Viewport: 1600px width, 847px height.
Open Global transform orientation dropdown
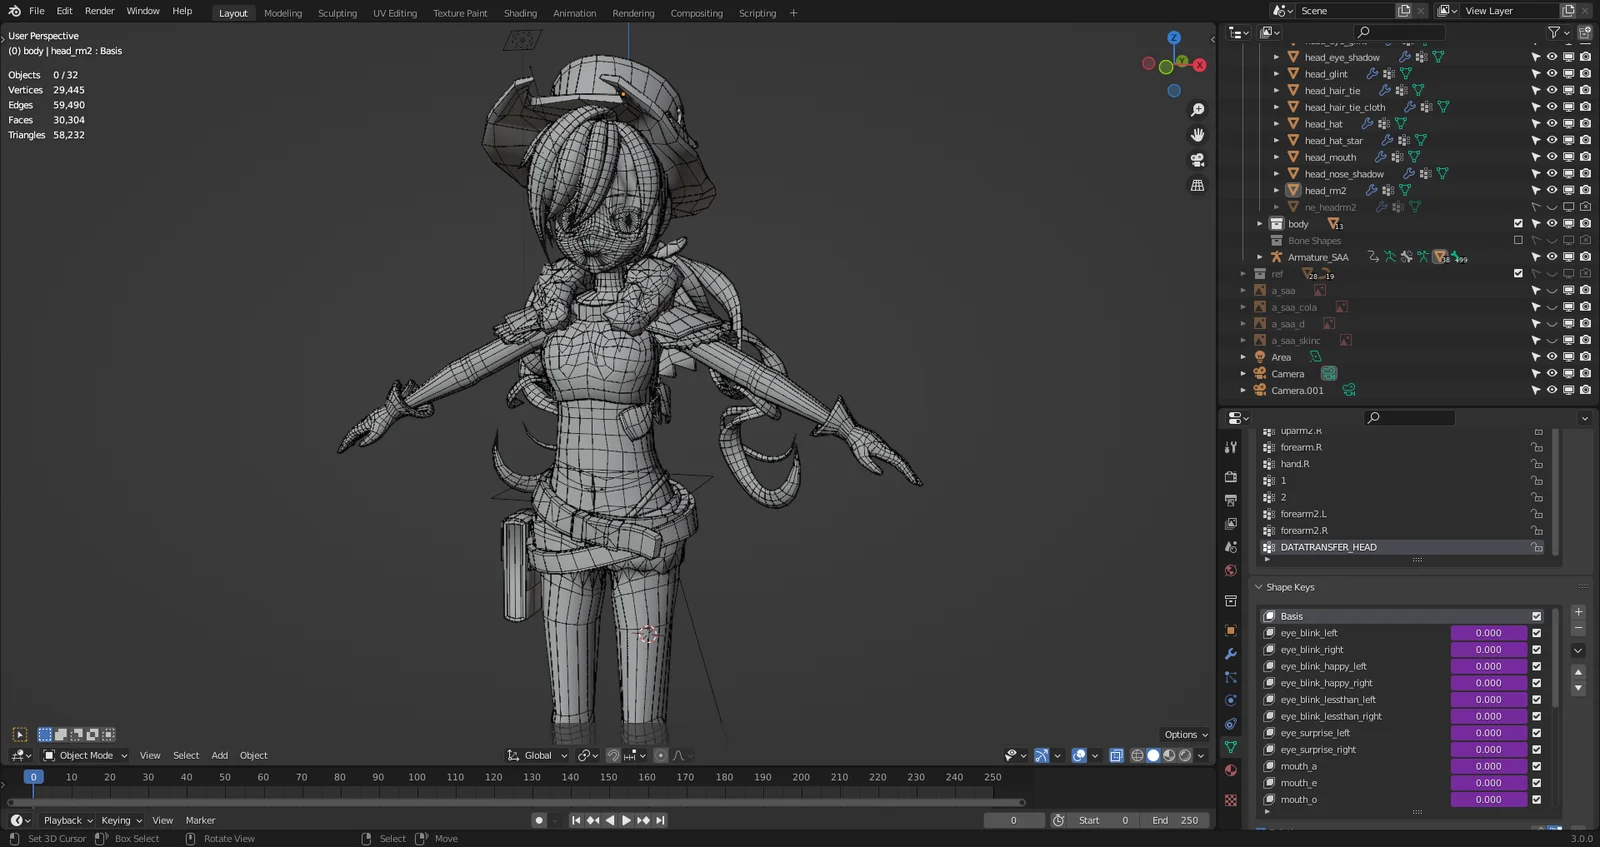(538, 756)
